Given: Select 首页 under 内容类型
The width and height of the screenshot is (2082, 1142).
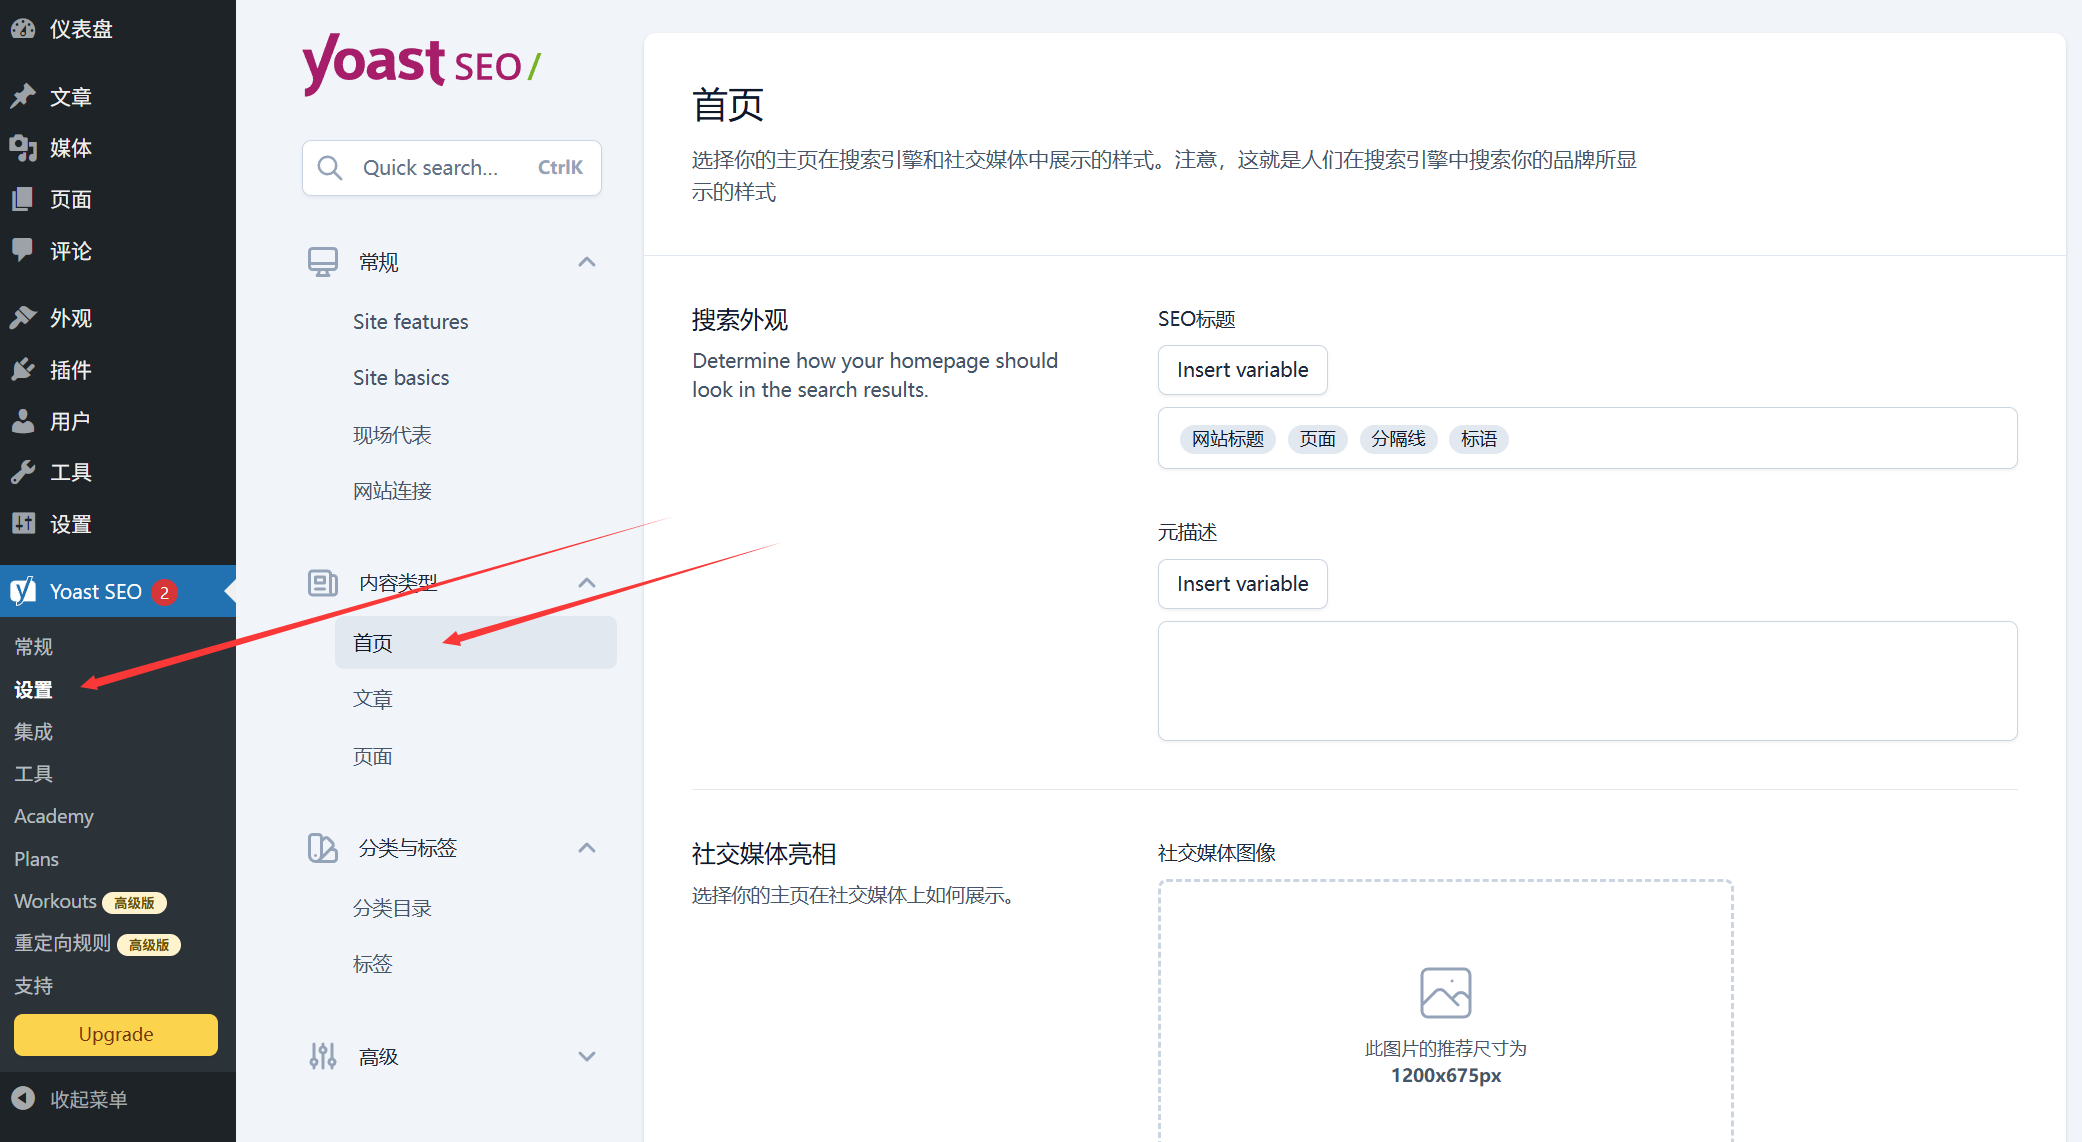Looking at the screenshot, I should point(475,643).
